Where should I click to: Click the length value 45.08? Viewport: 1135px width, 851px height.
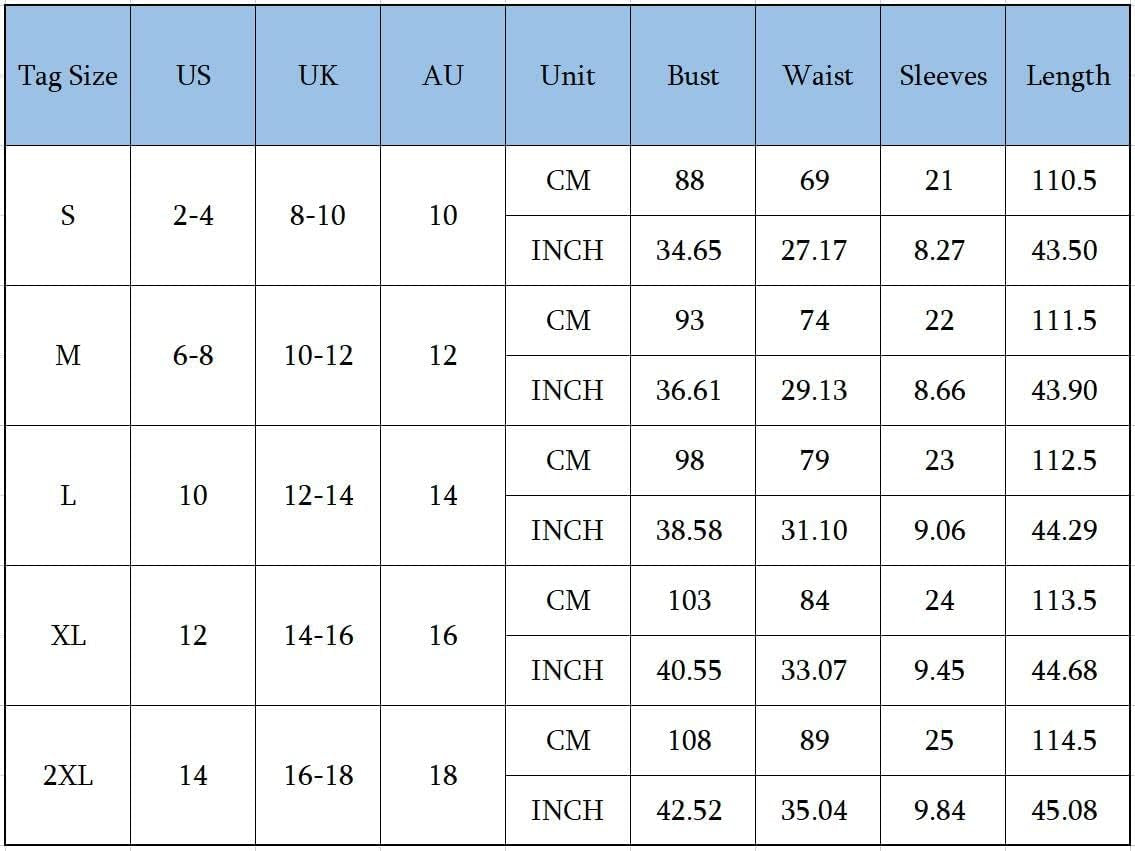point(1064,810)
